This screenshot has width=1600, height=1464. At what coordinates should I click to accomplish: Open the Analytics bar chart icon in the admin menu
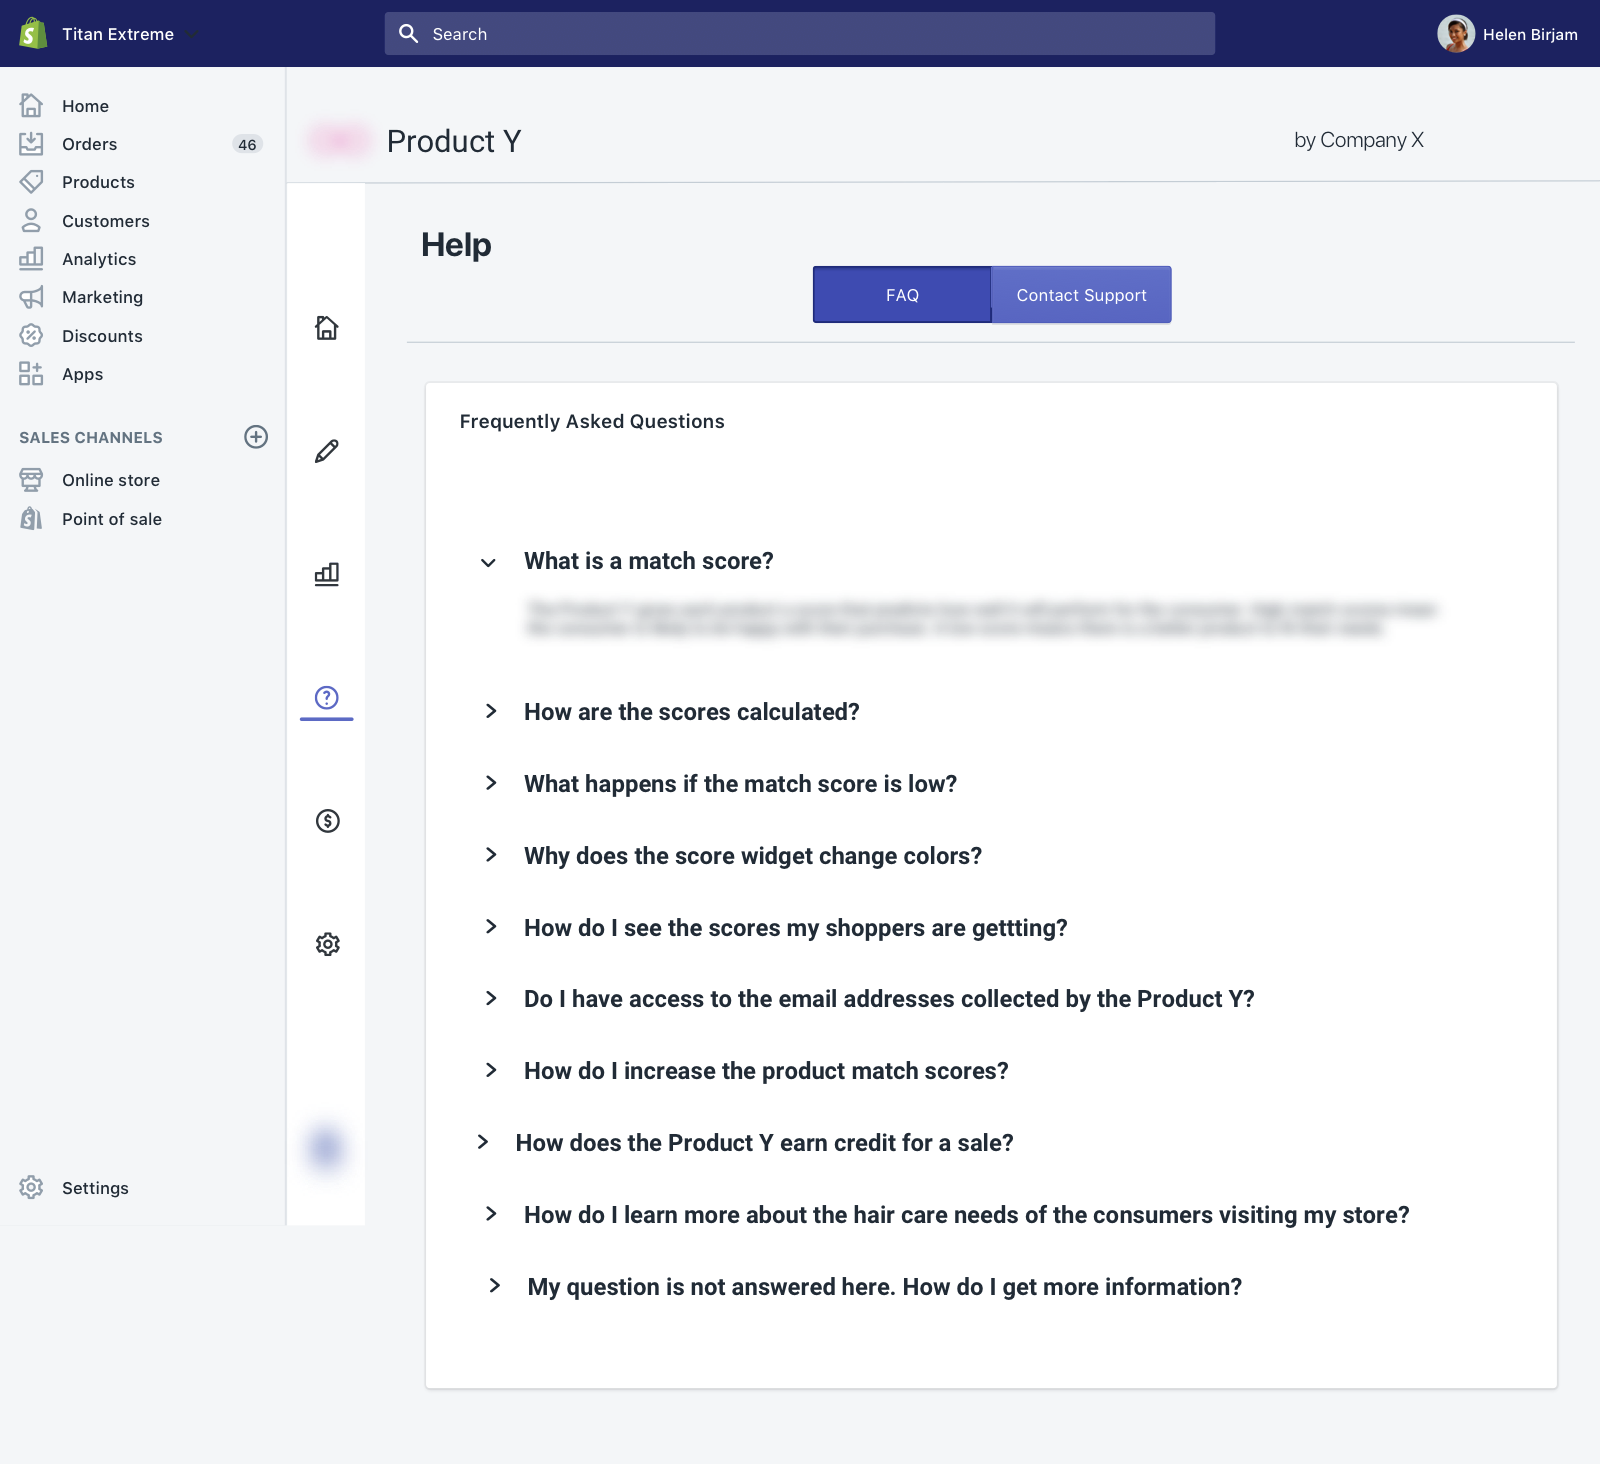point(31,258)
